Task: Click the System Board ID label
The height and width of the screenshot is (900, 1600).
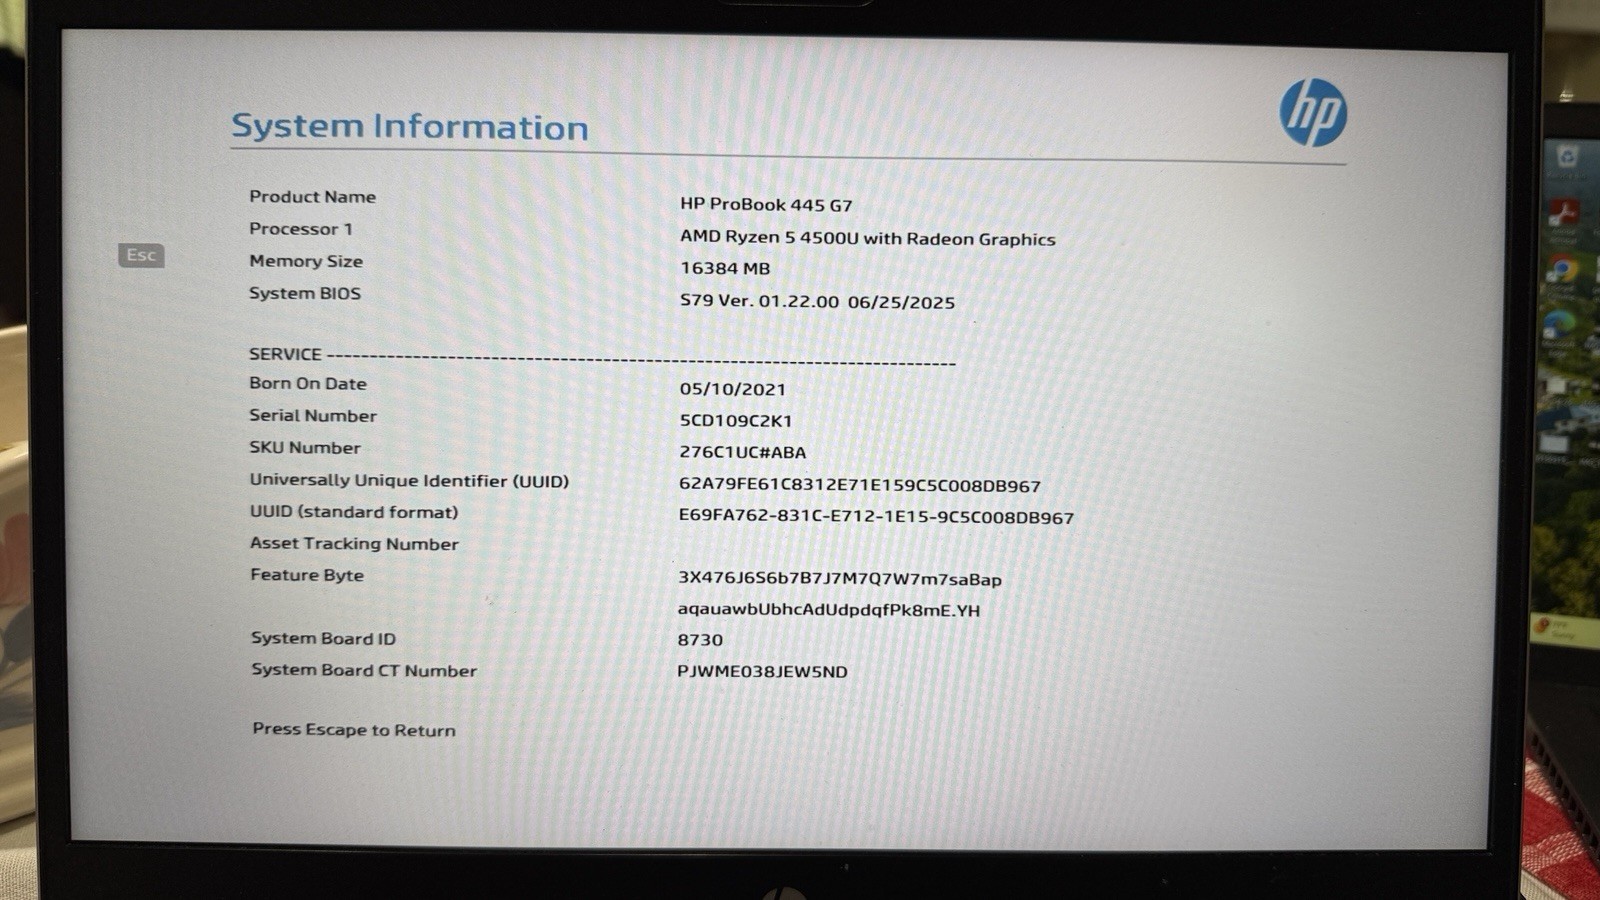Action: 323,638
